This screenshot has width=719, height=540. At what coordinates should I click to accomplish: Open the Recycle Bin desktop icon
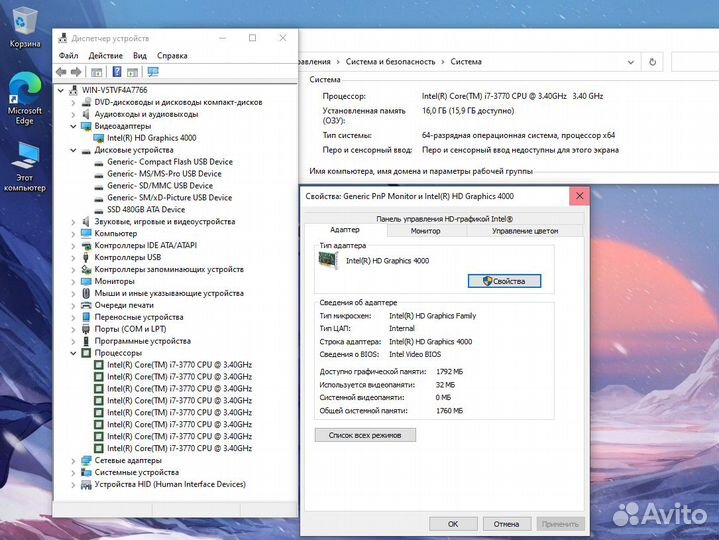25,25
